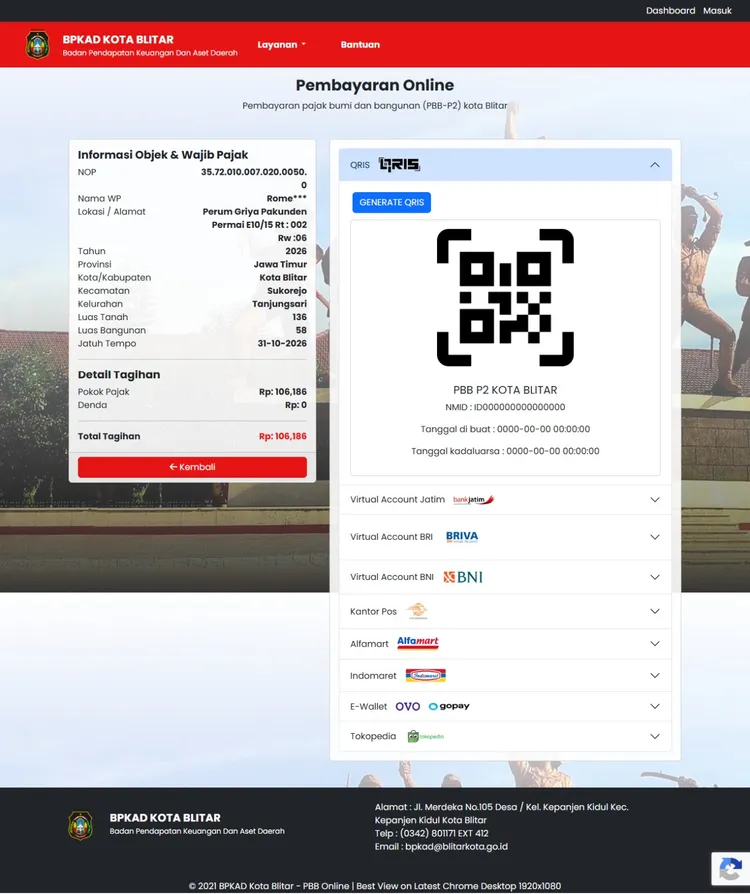
Task: Click the Bank Jatim logo
Action: pos(473,499)
